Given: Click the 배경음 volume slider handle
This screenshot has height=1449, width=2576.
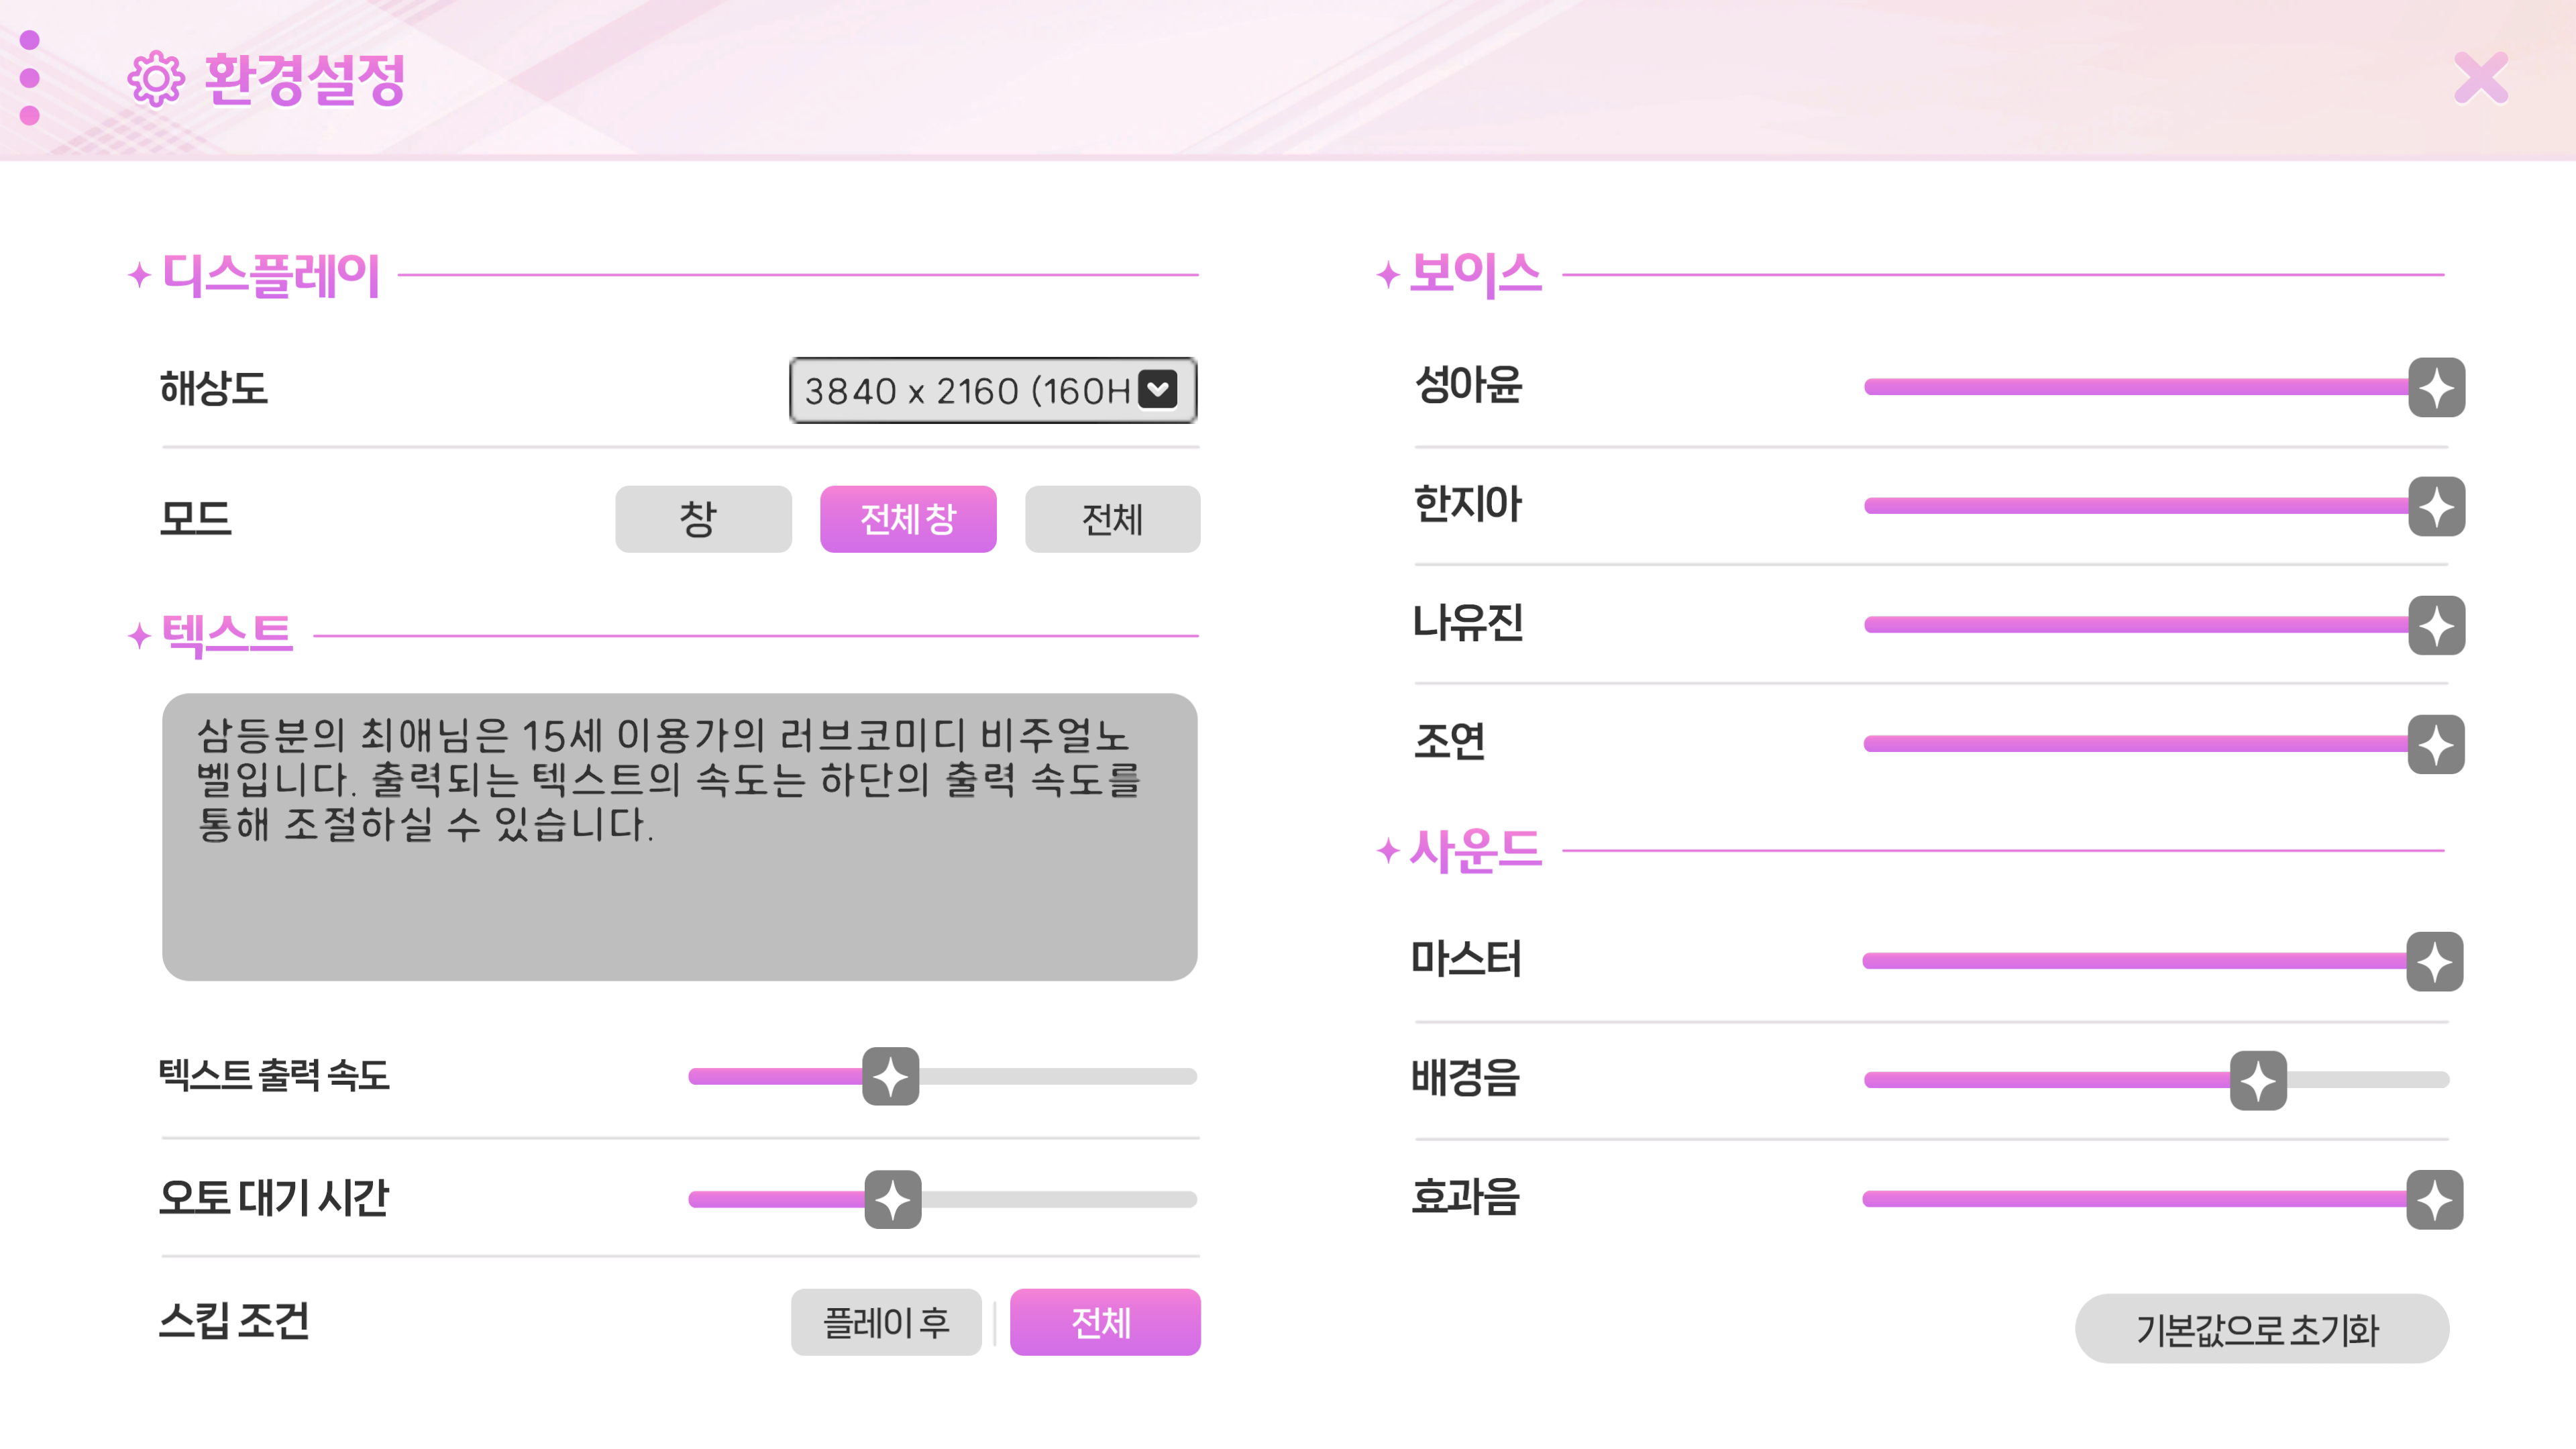Looking at the screenshot, I should pos(2258,1080).
